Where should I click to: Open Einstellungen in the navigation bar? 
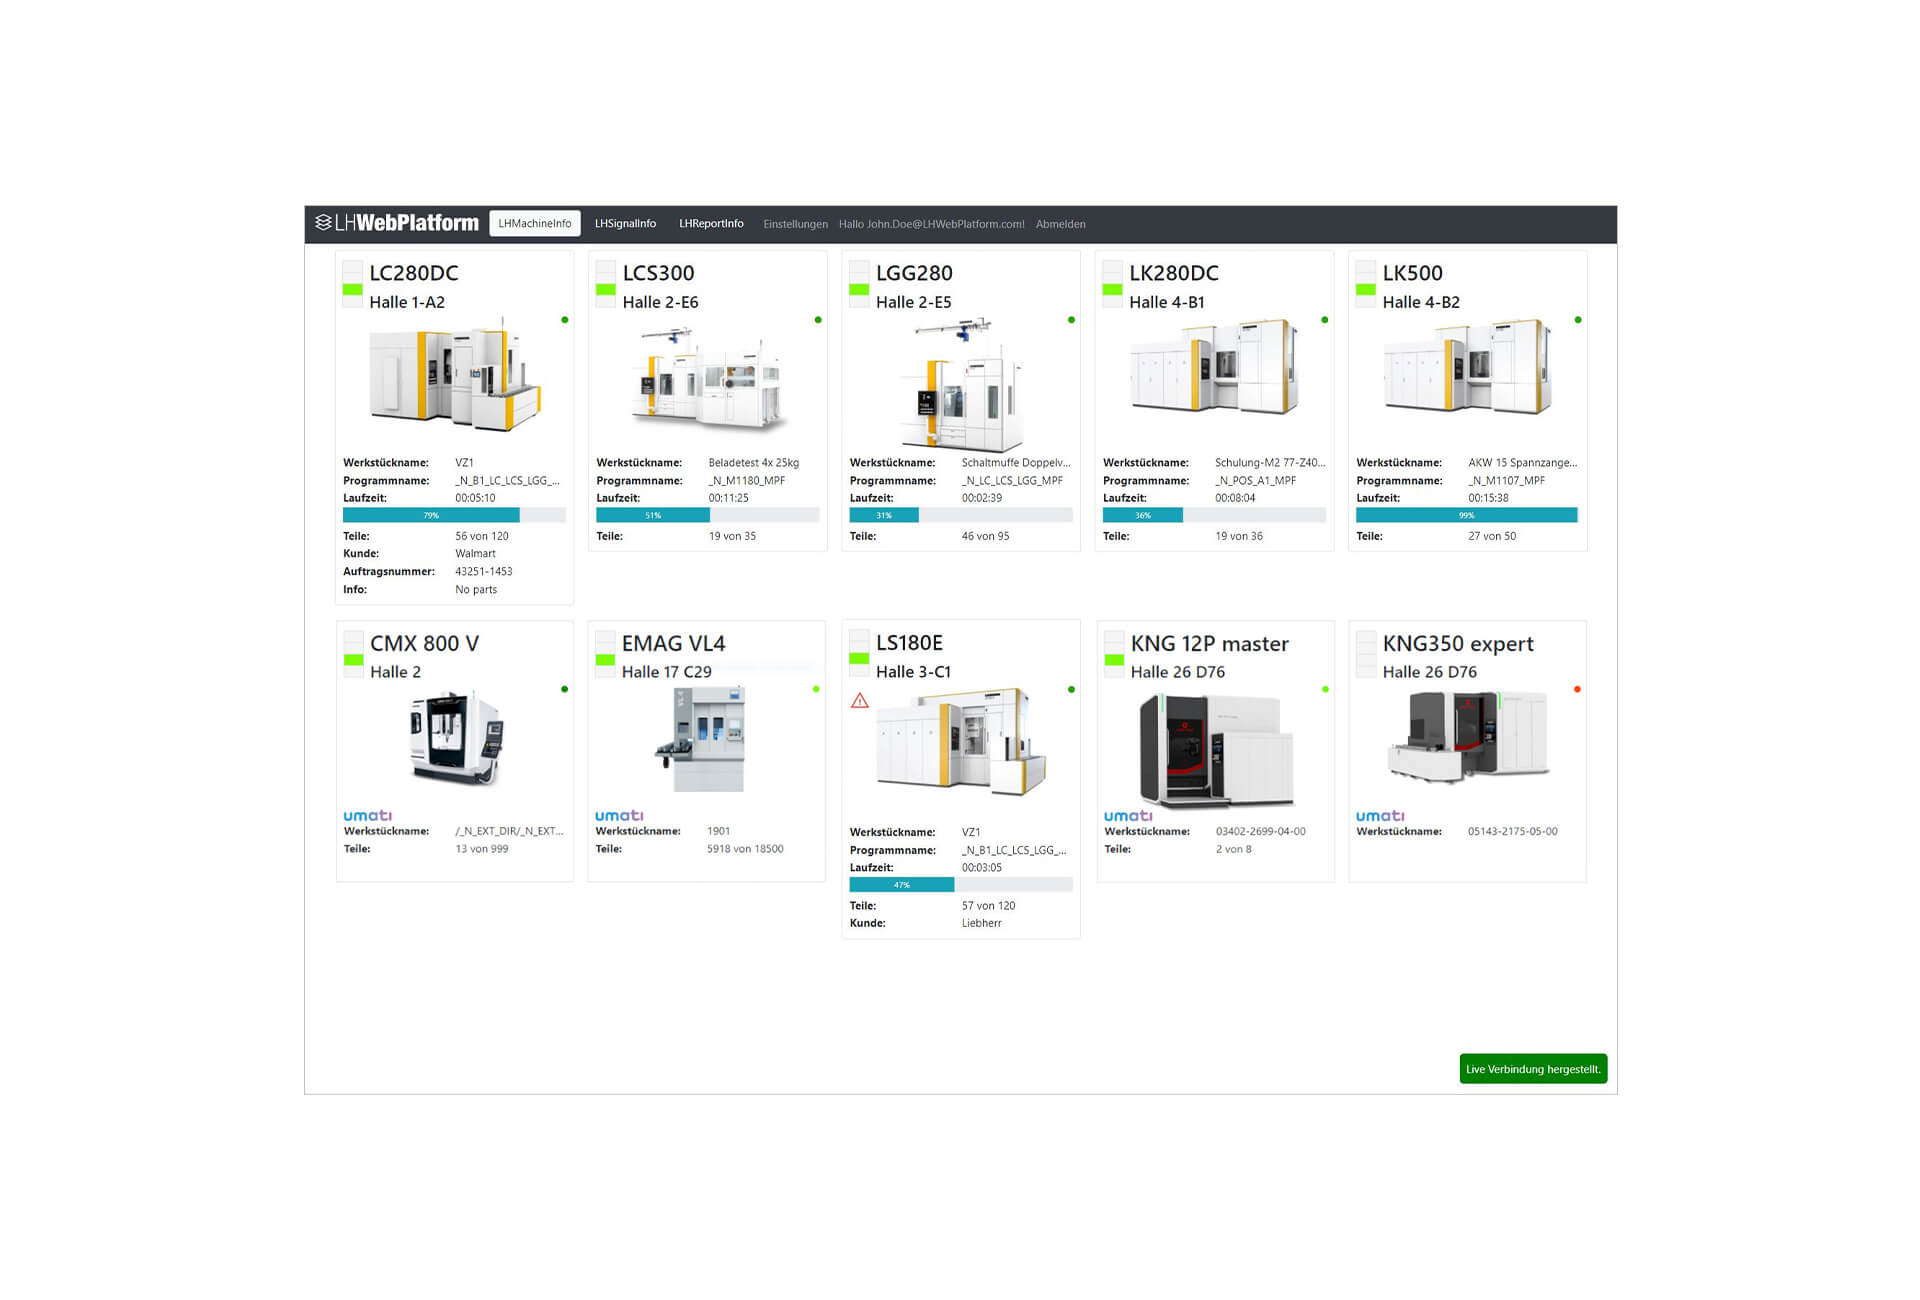795,224
